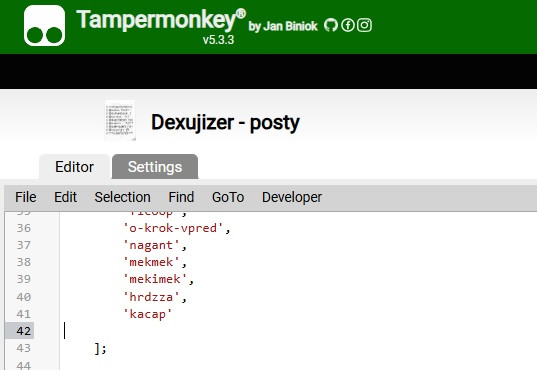Open the Find menu
Screen dimensions: 537x370
(x=181, y=197)
